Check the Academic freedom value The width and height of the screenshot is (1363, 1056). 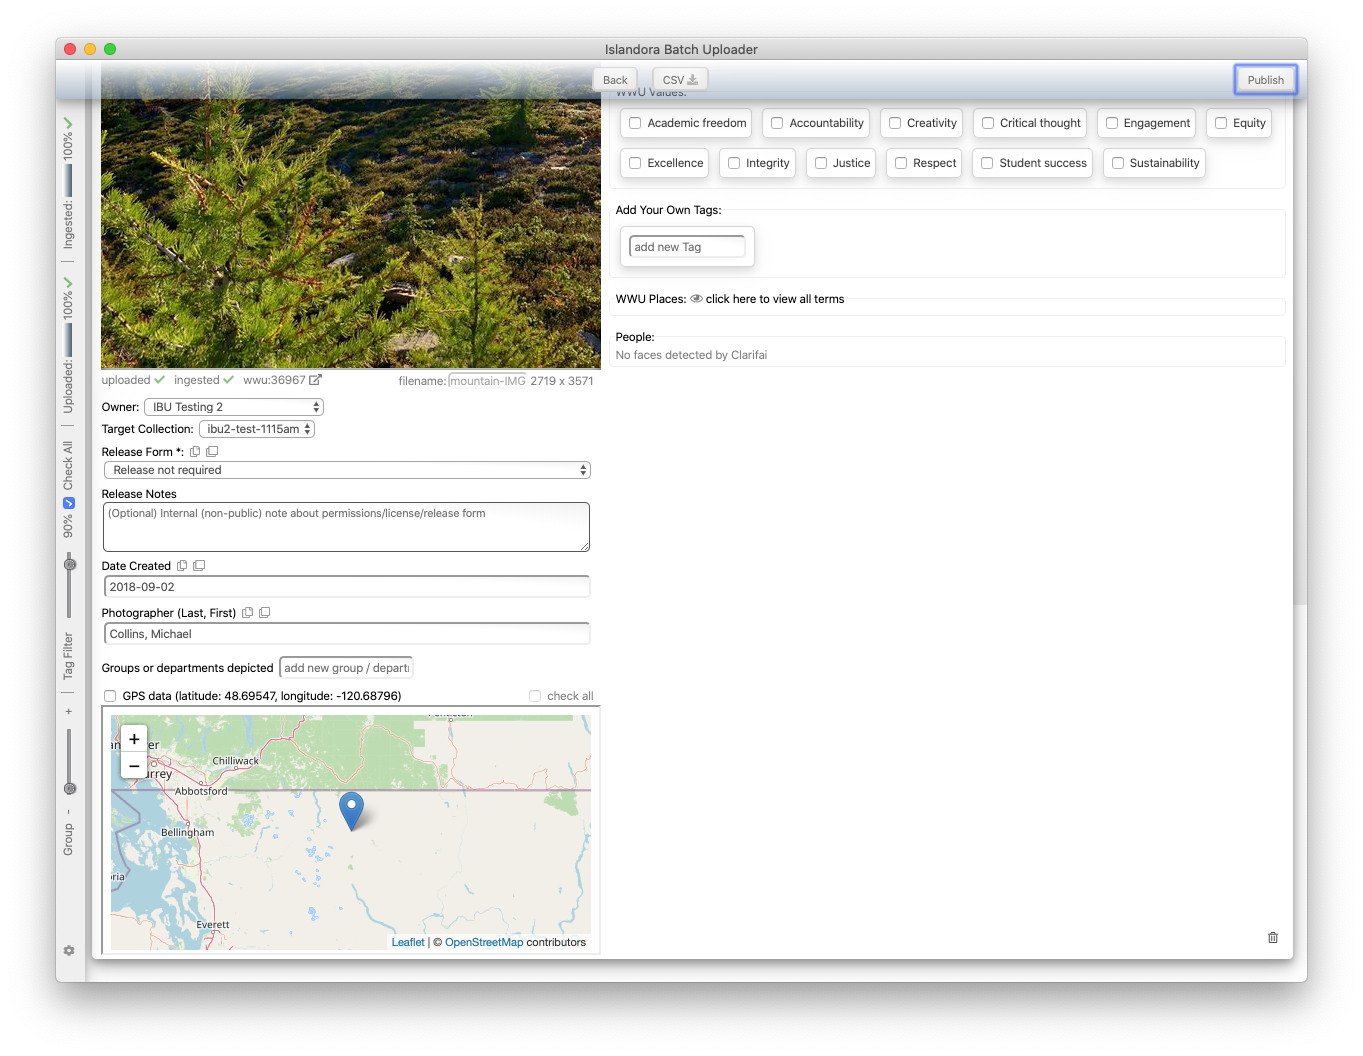tap(635, 123)
